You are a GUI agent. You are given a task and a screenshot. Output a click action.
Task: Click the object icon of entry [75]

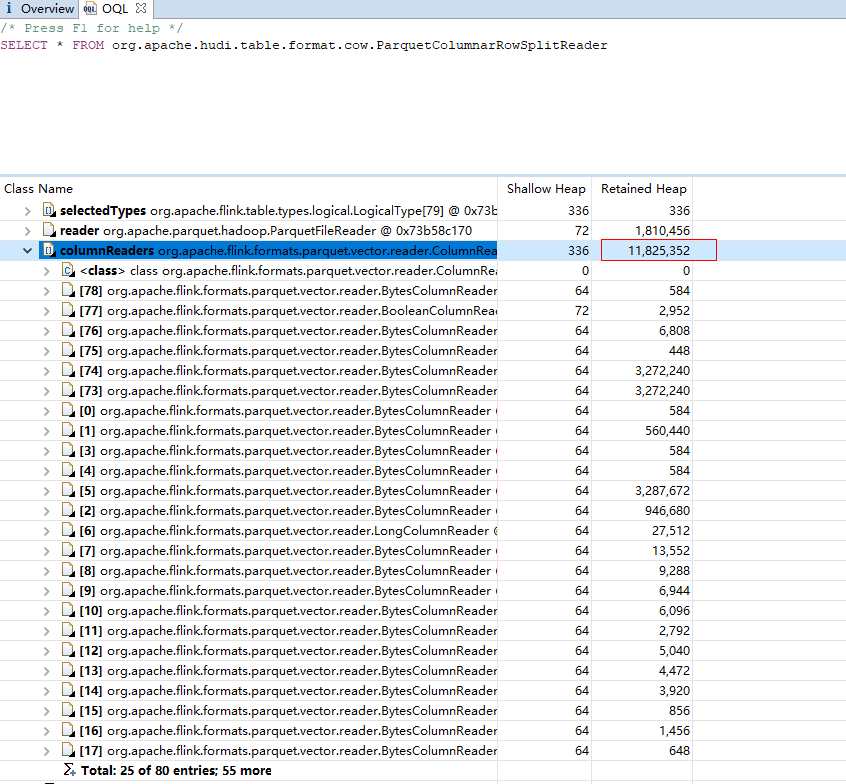pyautogui.click(x=68, y=350)
